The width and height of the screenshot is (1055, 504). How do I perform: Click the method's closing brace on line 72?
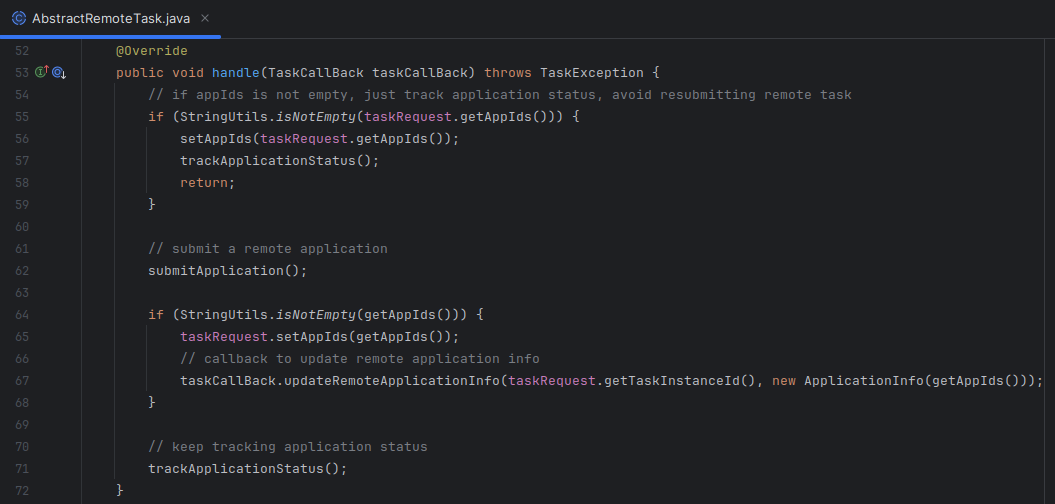(x=120, y=491)
